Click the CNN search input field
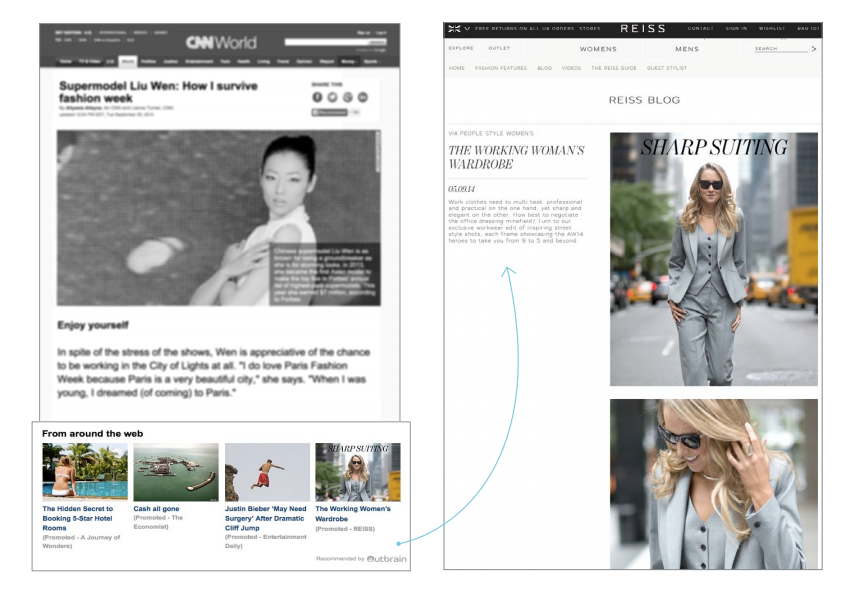Screen dimensions: 866x598 point(326,42)
